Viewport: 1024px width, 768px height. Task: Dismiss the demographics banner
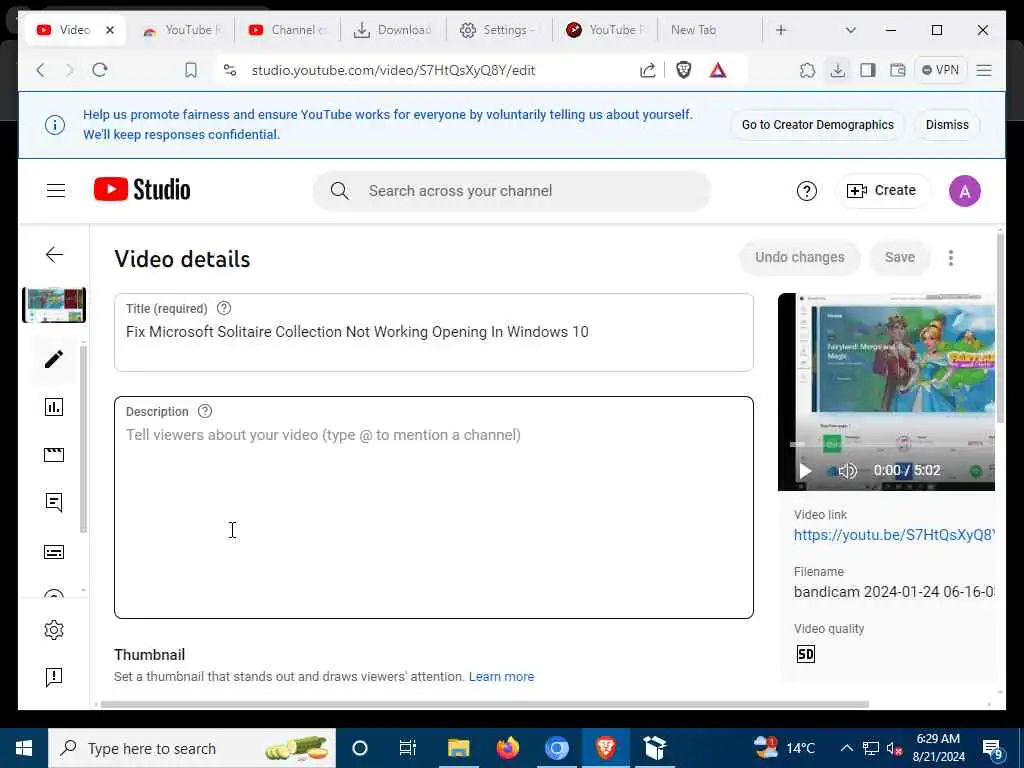[947, 125]
